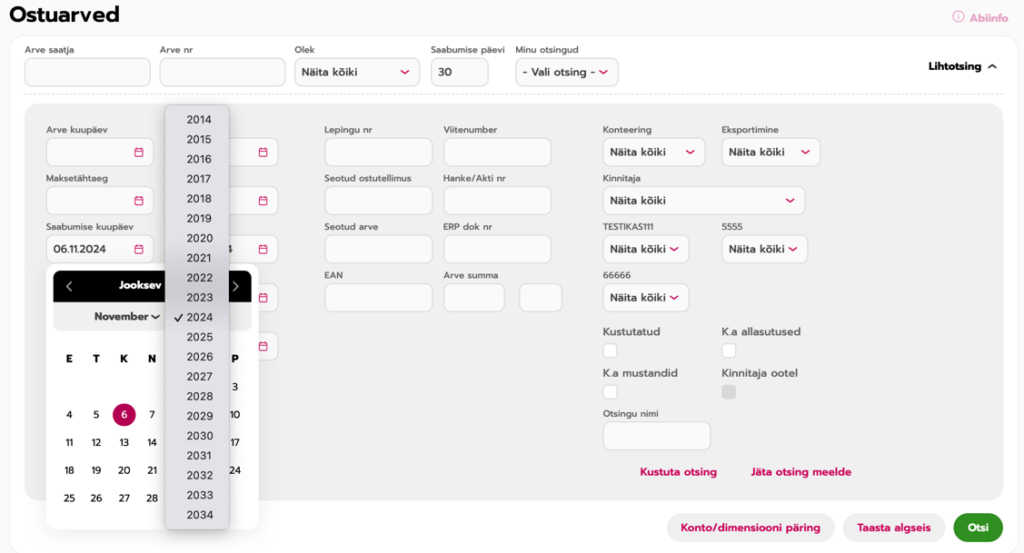Click calendar icon in Saabumise kuupäev field

point(139,249)
